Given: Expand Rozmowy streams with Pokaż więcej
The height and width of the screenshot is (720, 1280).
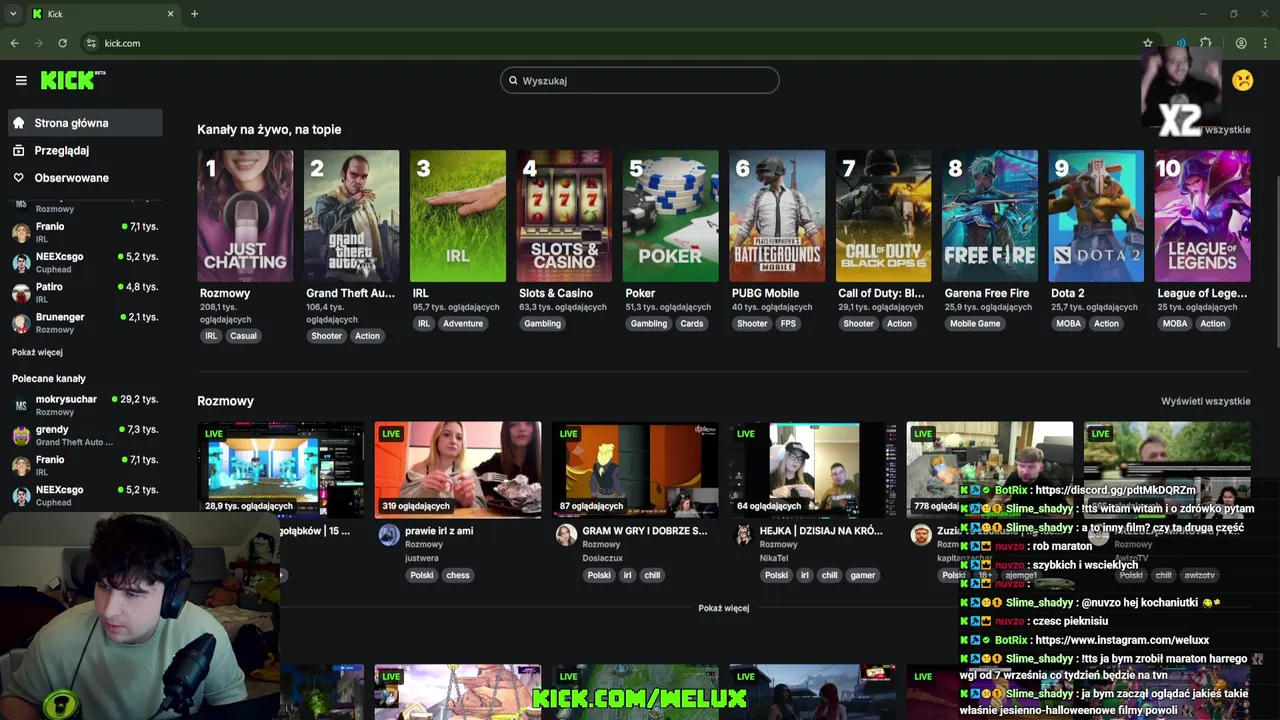Looking at the screenshot, I should [724, 608].
